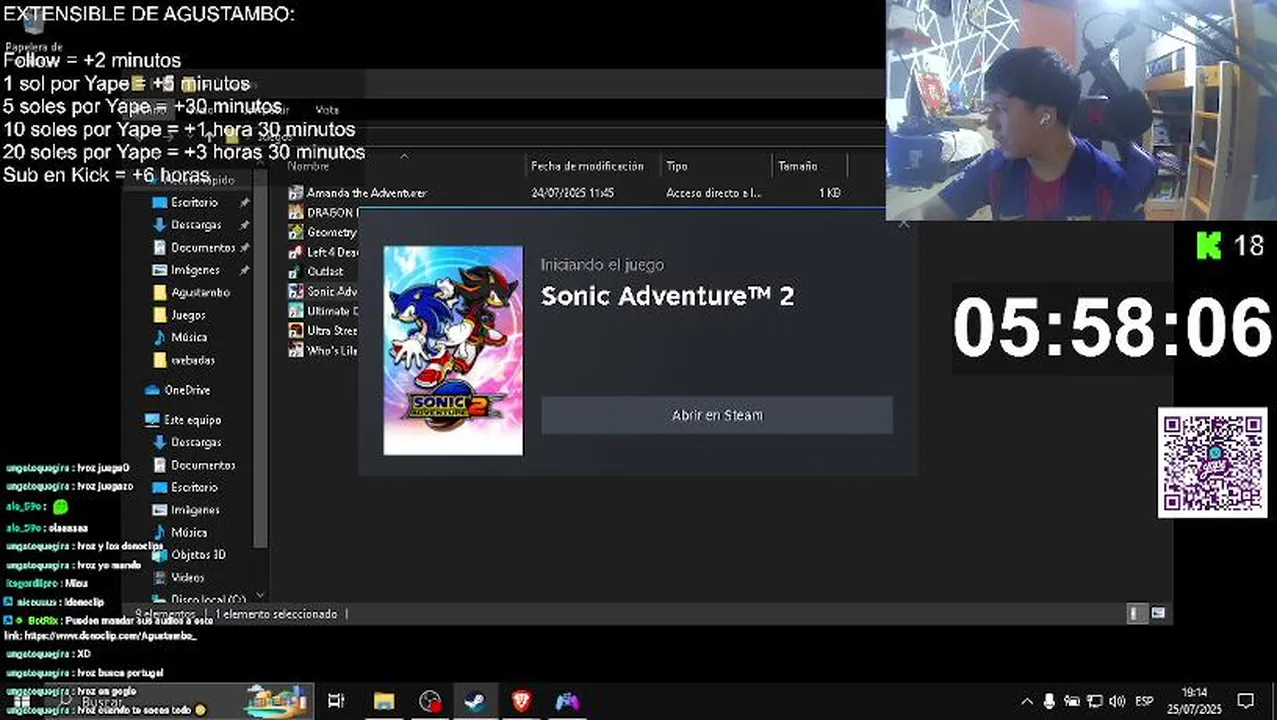This screenshot has width=1277, height=720.
Task: Open the Steam taskbar icon
Action: click(475, 701)
